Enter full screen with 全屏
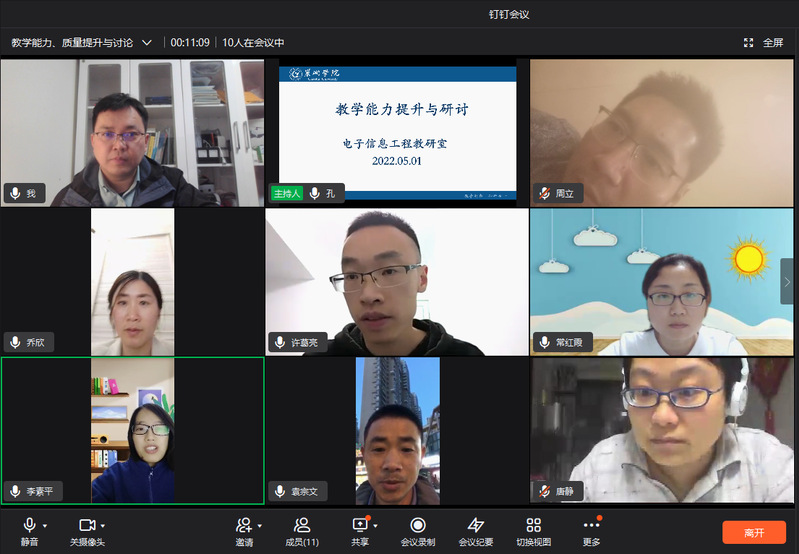The height and width of the screenshot is (554, 799). click(x=765, y=43)
